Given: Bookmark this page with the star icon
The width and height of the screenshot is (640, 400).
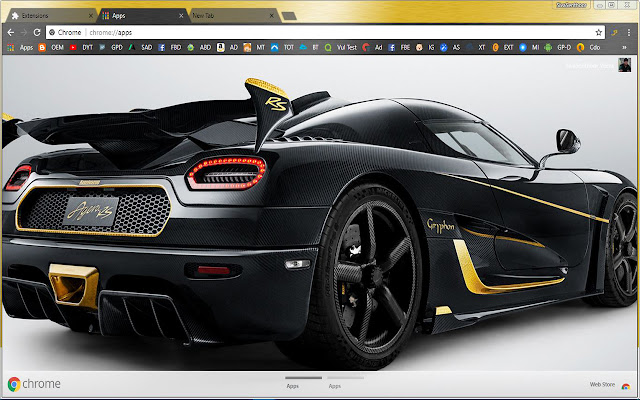Looking at the screenshot, I should pyautogui.click(x=598, y=32).
